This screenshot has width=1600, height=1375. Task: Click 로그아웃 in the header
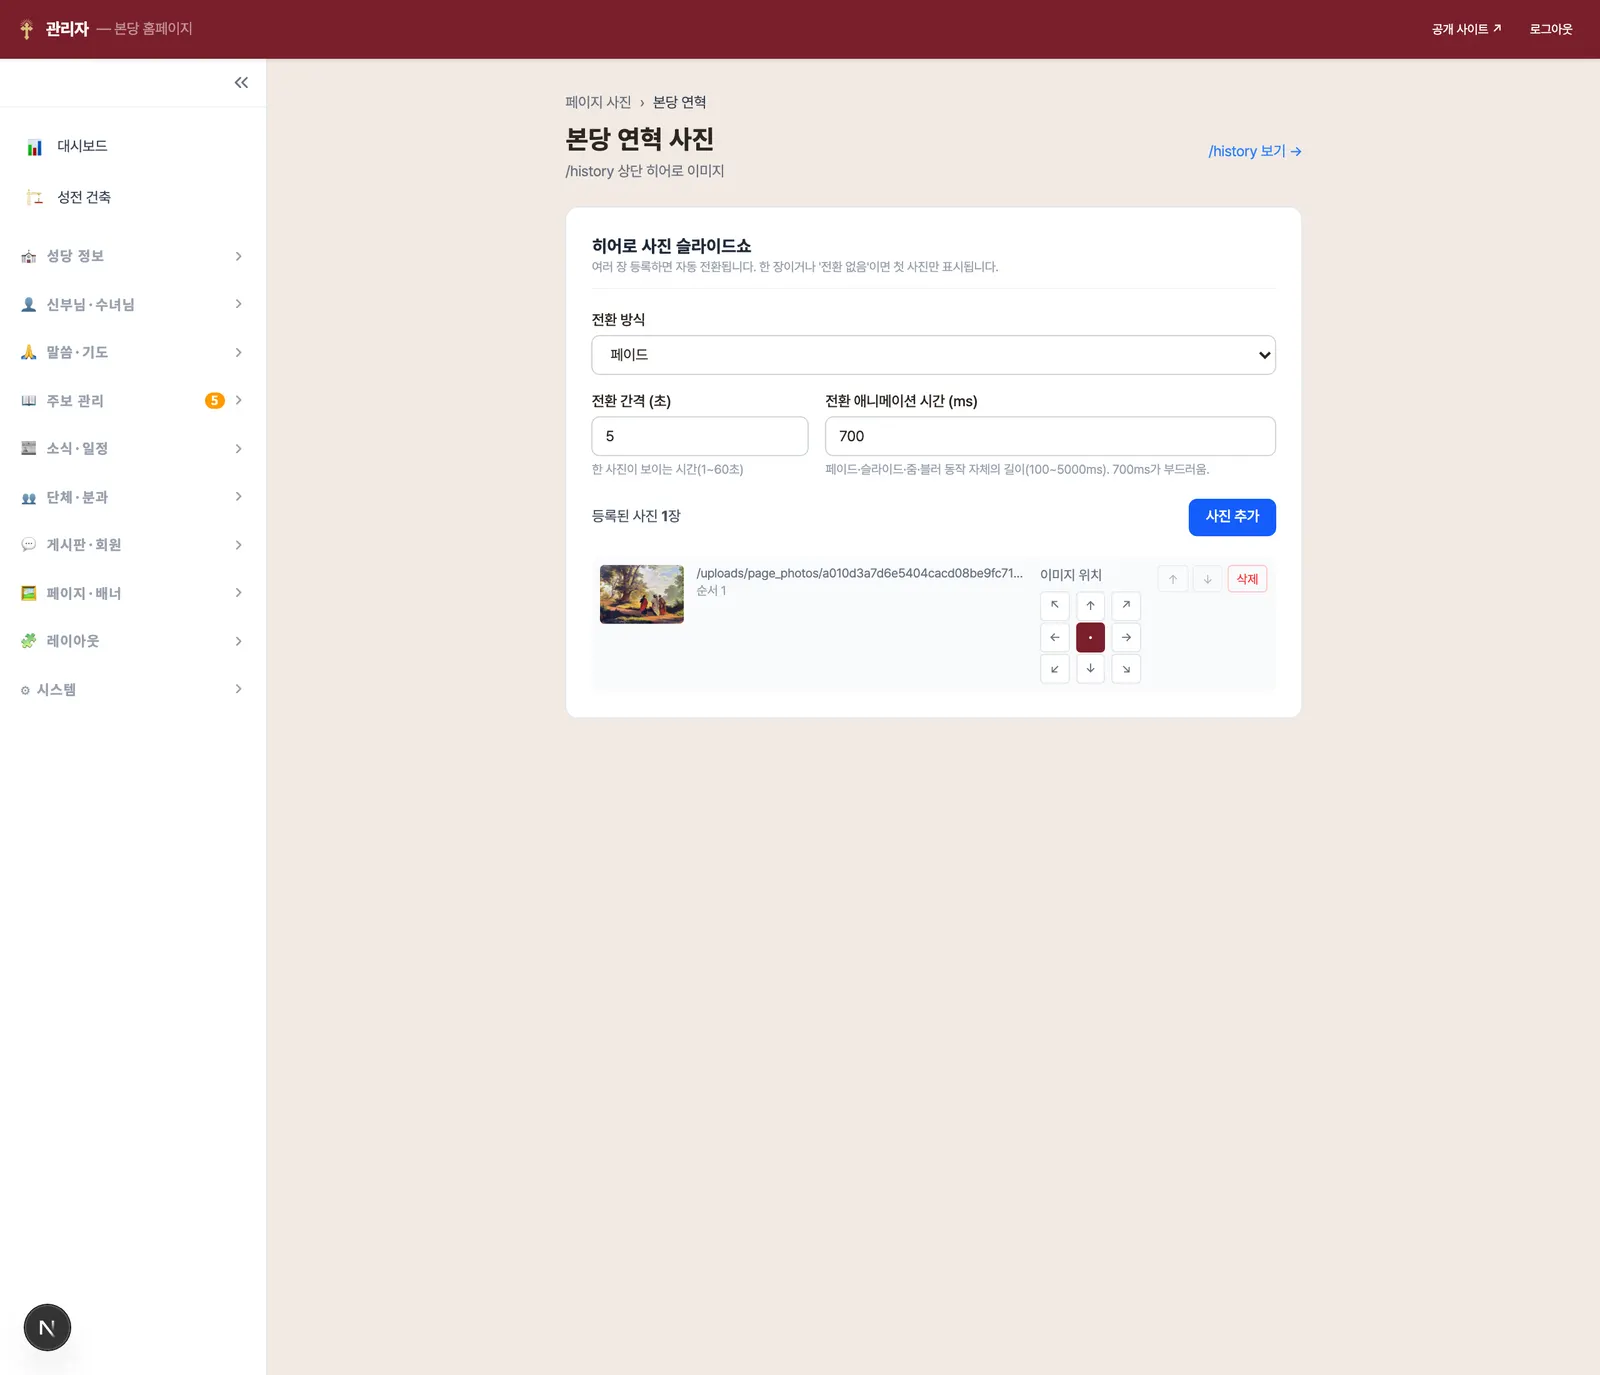1551,29
